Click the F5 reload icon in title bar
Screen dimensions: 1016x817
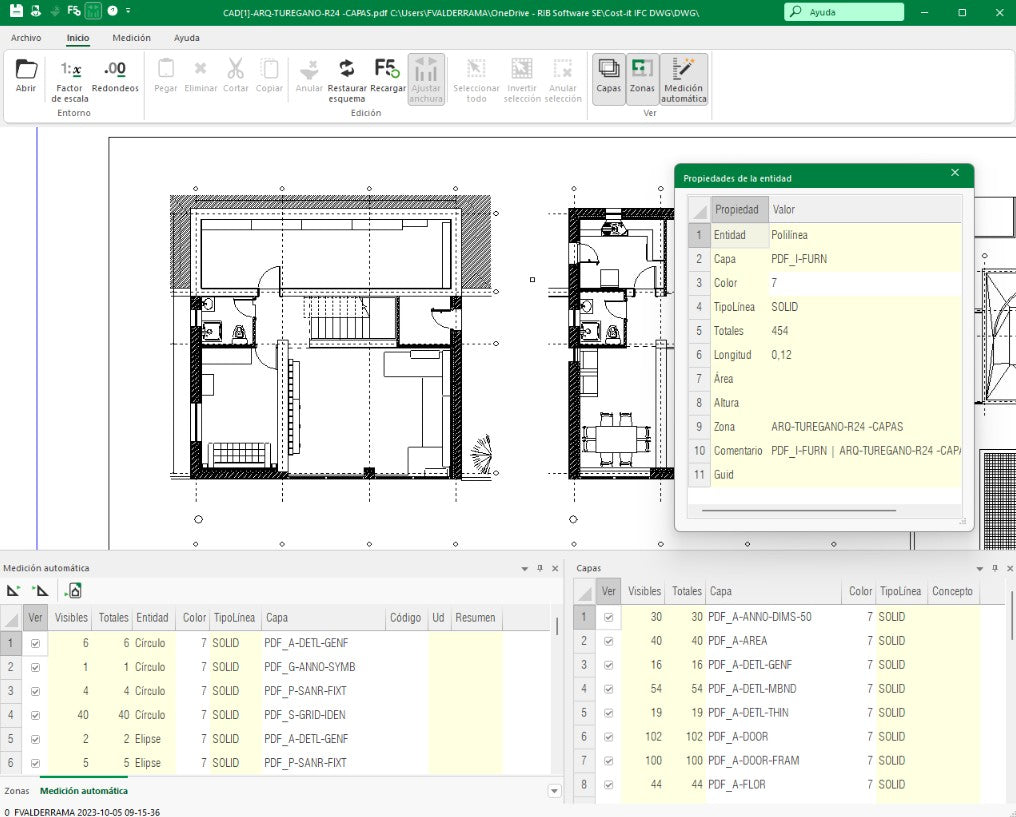tap(74, 10)
